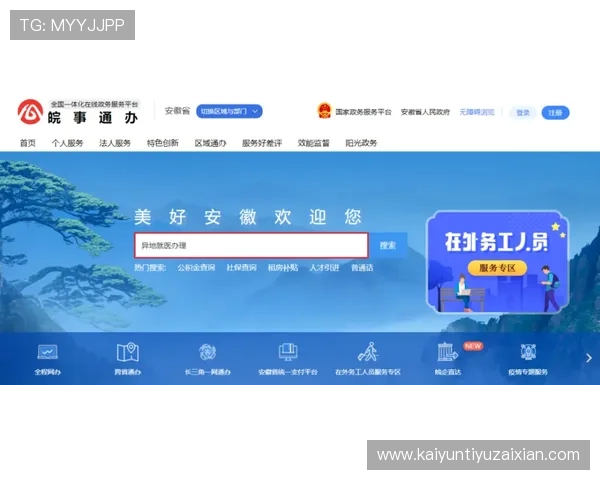
Task: Open 安徽省人民政府 link
Action: click(425, 112)
